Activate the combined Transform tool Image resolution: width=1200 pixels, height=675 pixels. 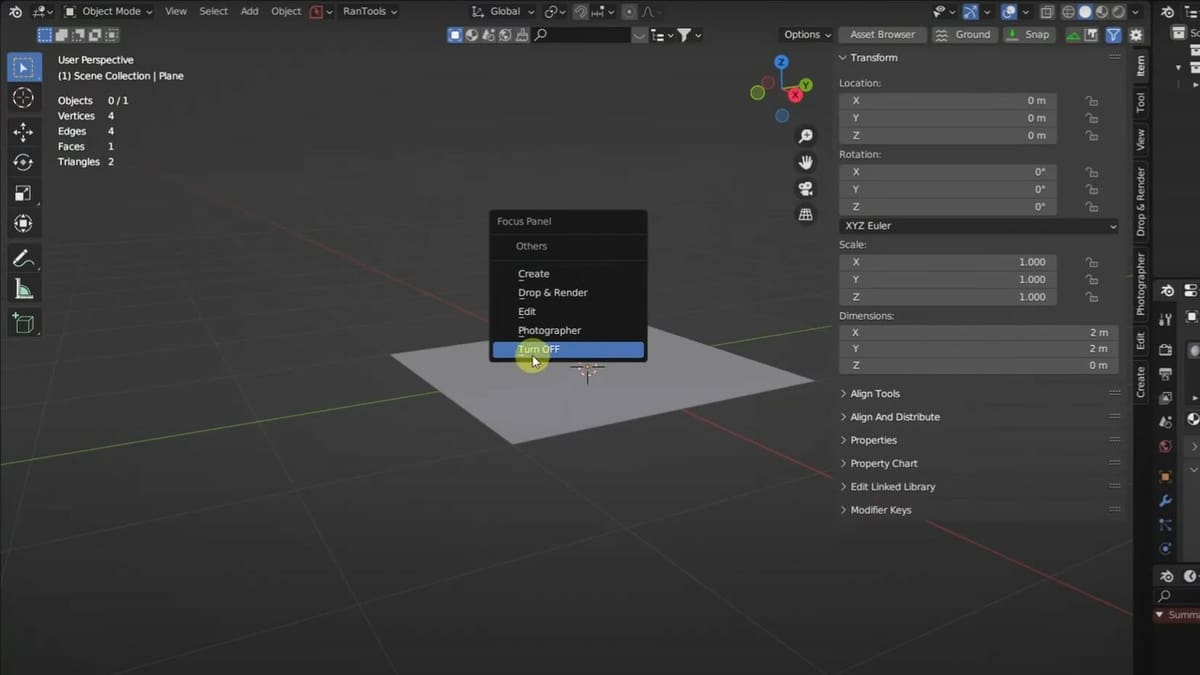[23, 224]
